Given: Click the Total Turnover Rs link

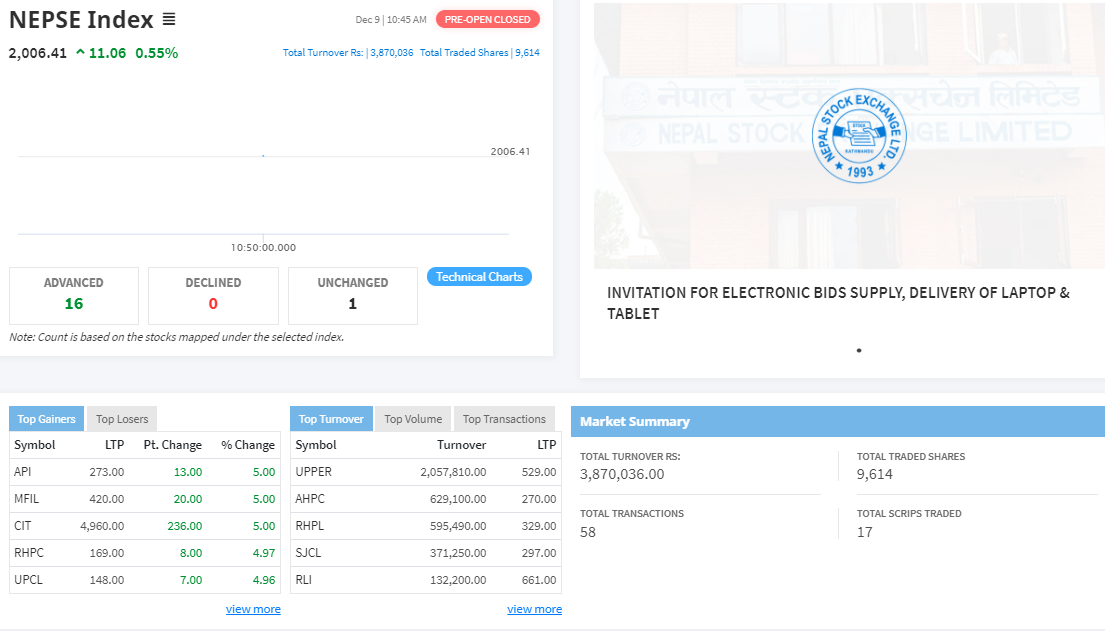Looking at the screenshot, I should click(x=348, y=53).
